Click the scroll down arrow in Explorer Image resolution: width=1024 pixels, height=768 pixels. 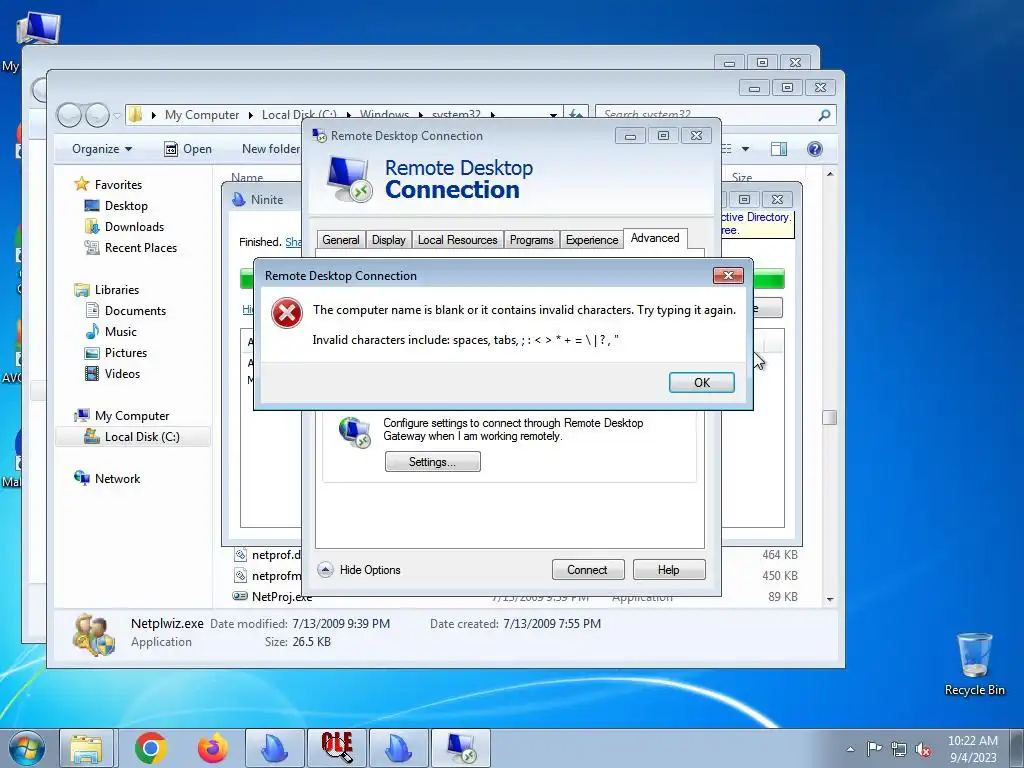coord(829,599)
